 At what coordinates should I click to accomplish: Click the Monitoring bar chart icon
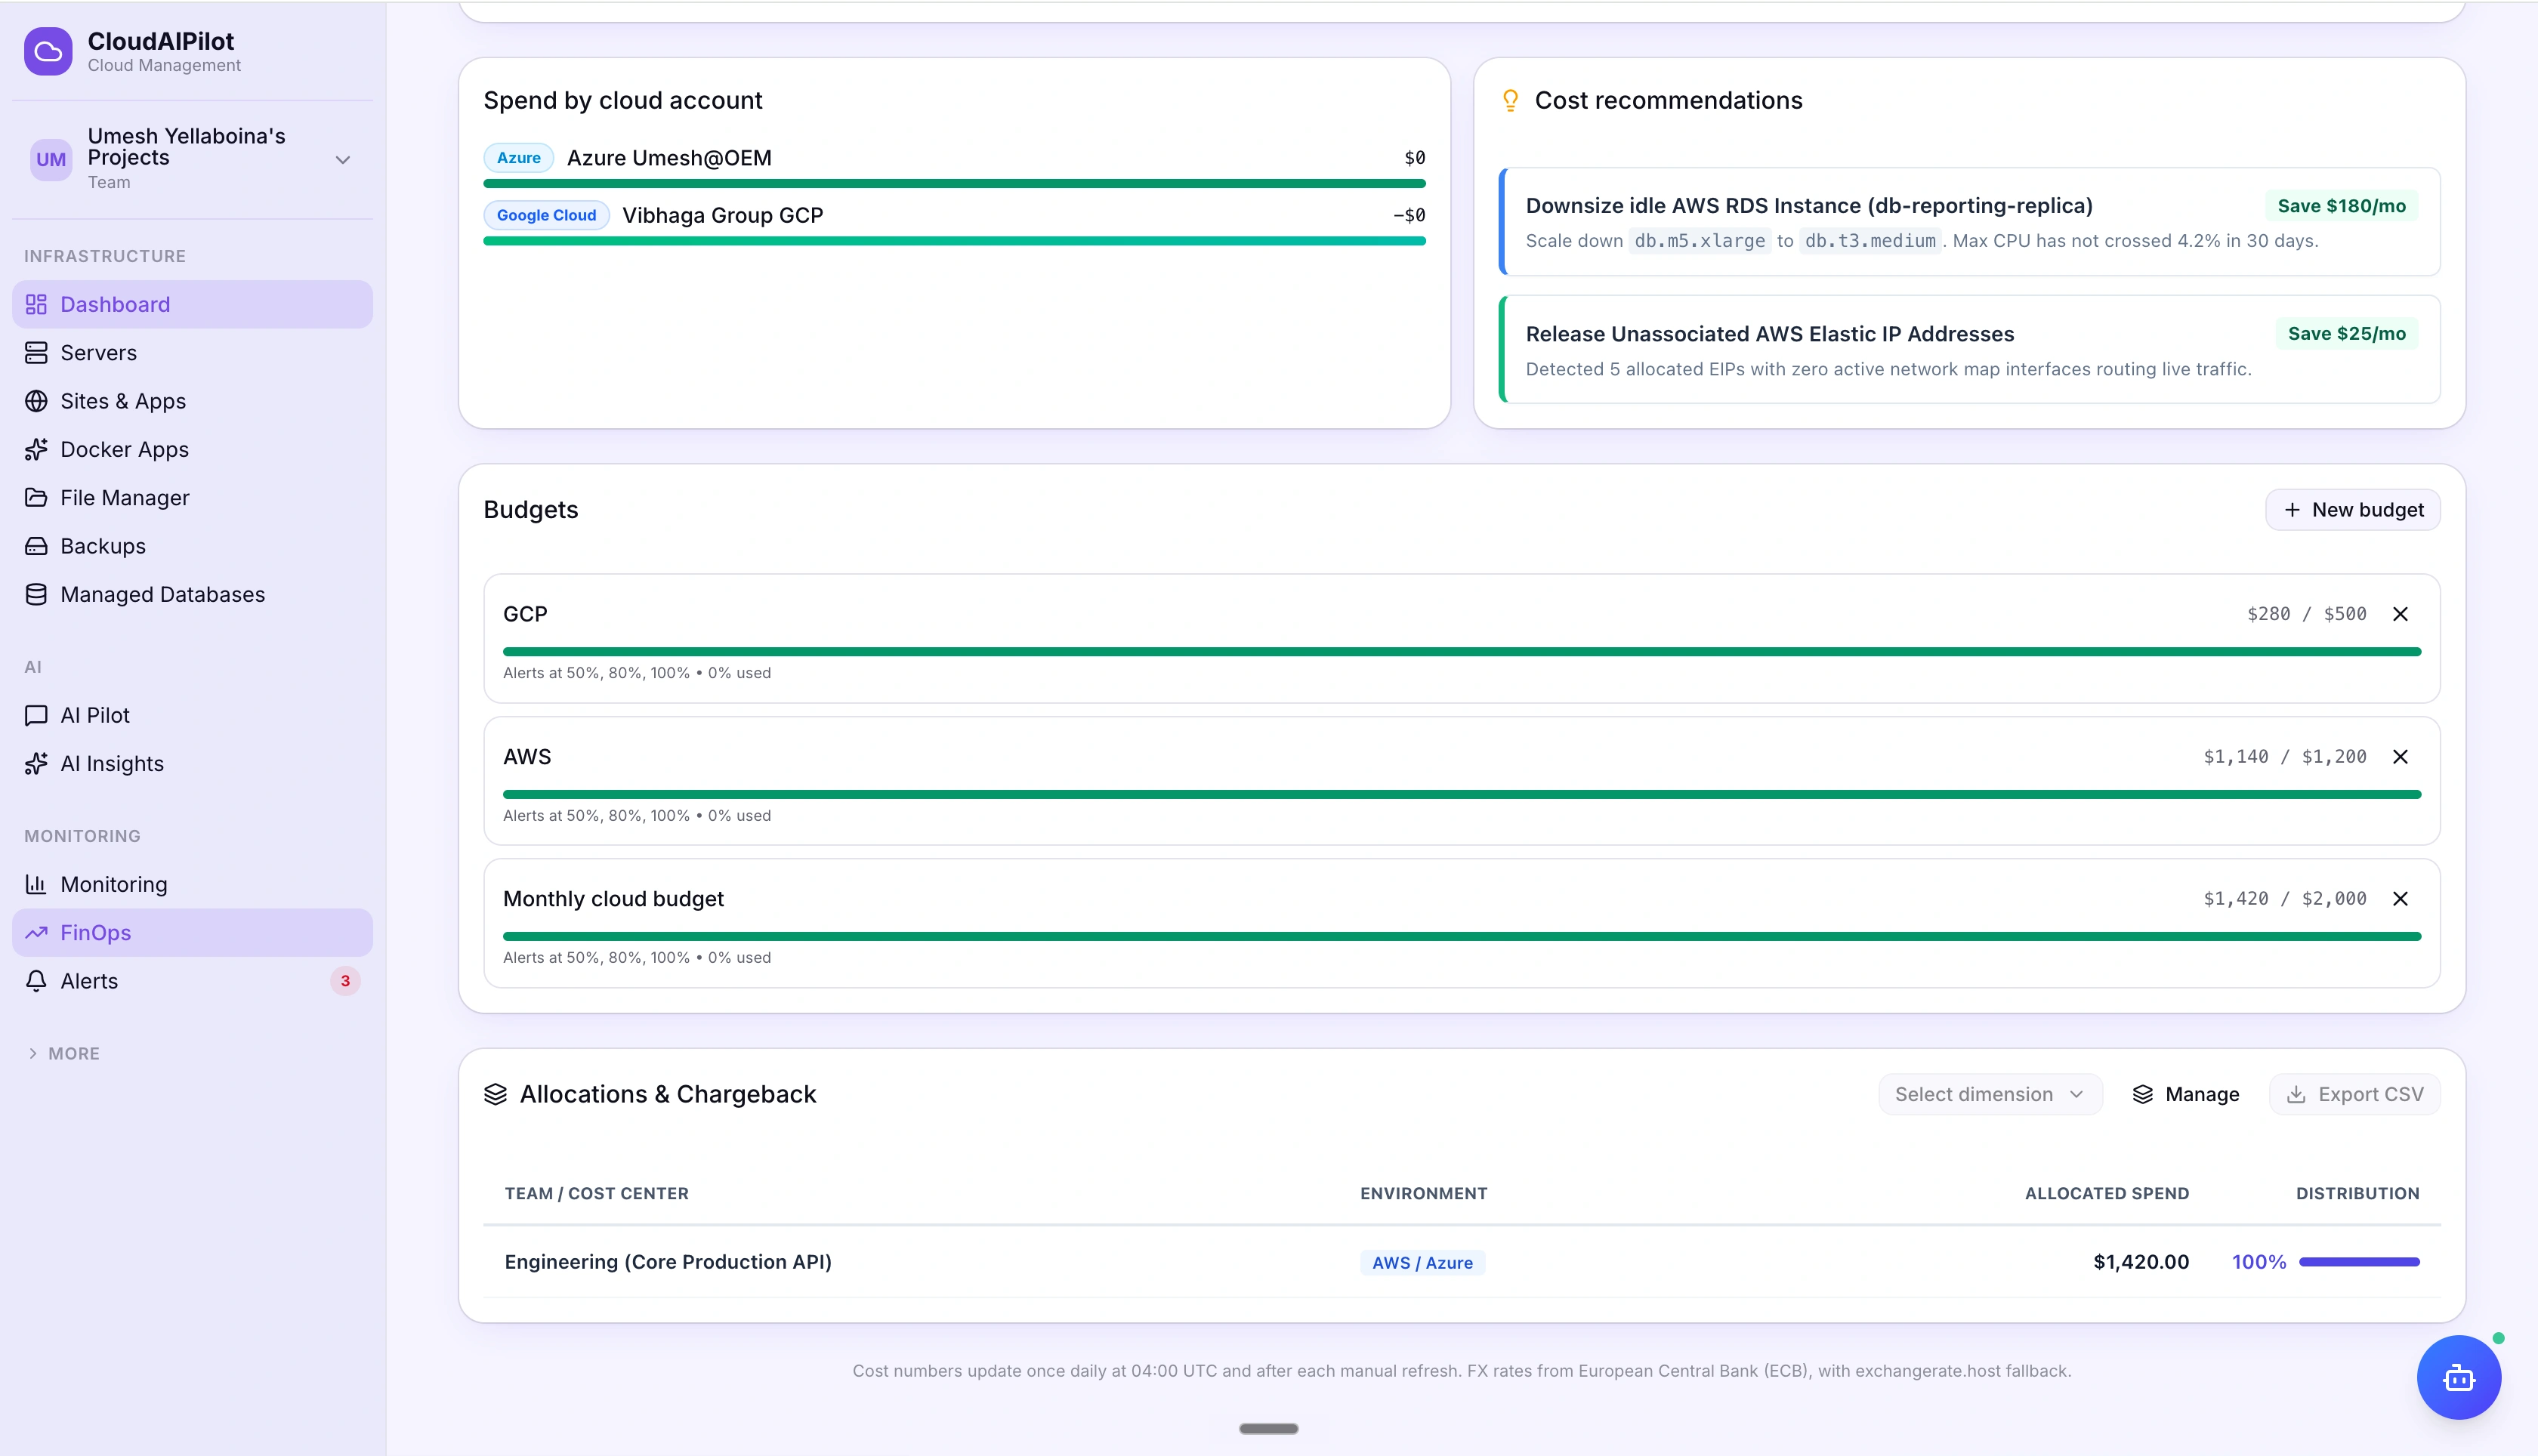tap(36, 884)
